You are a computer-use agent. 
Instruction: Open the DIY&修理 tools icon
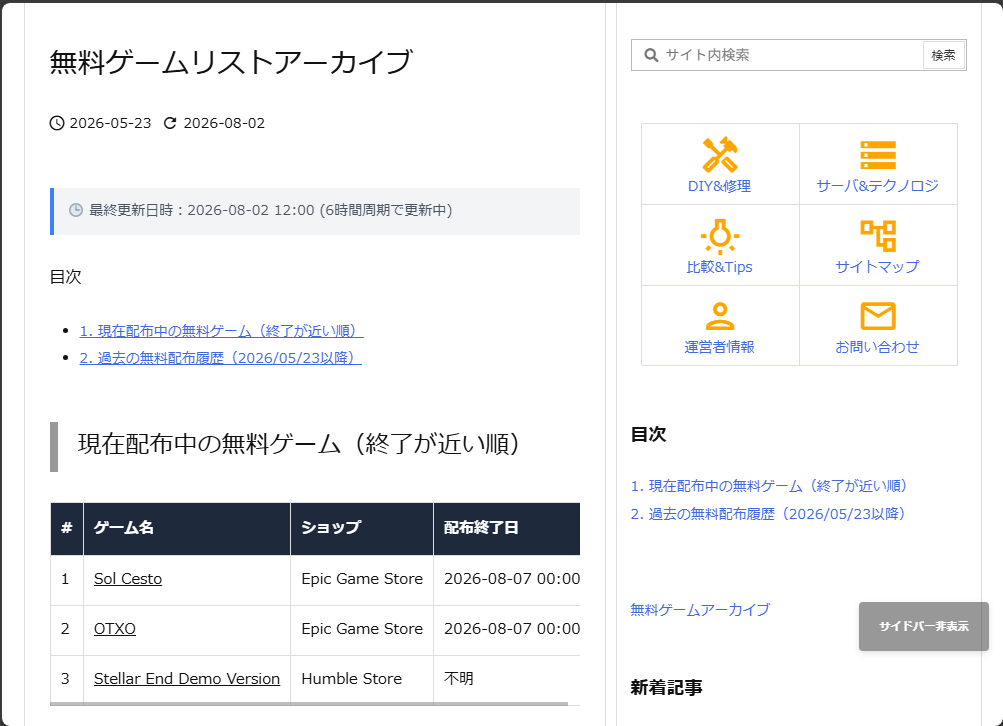pyautogui.click(x=720, y=155)
